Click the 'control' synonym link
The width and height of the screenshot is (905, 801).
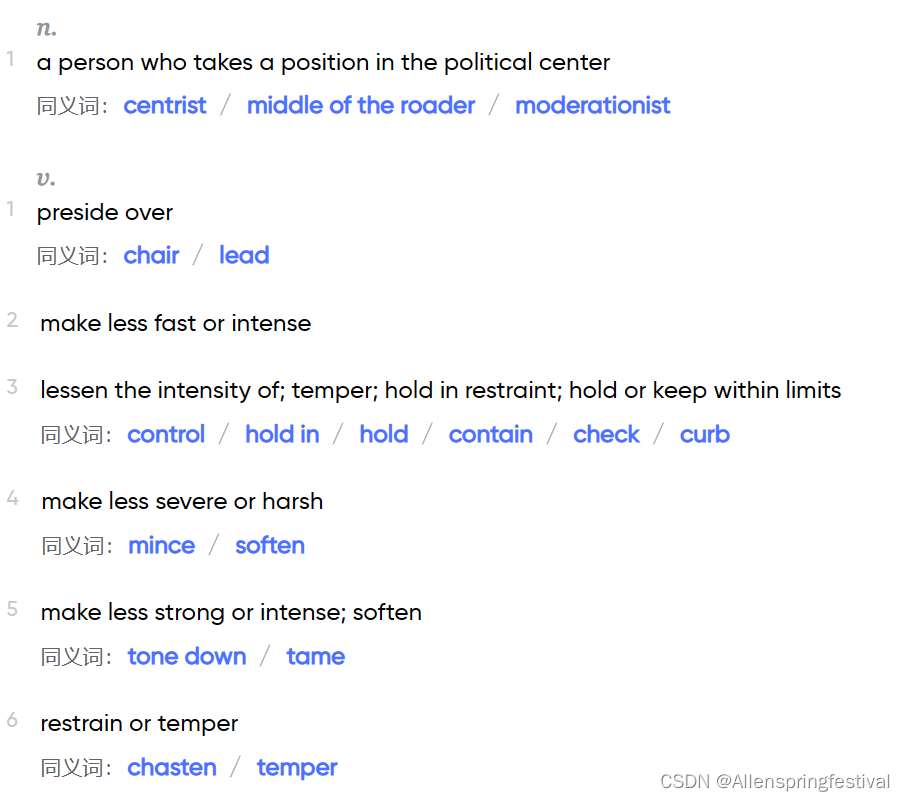(166, 434)
